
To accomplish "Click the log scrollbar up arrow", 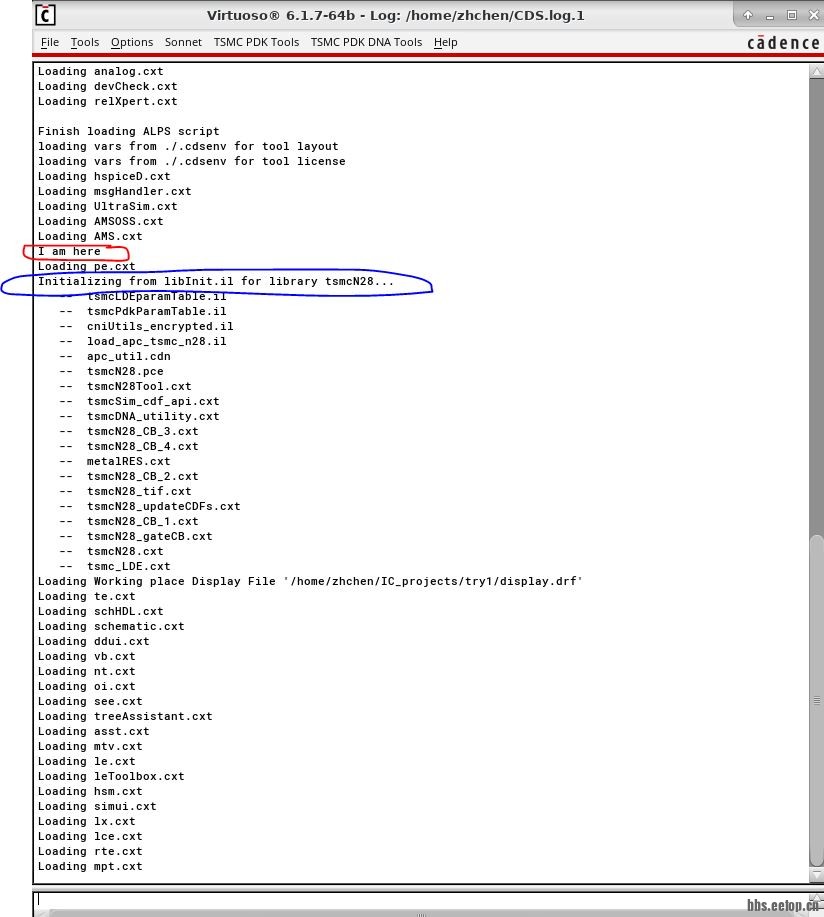I will (x=816, y=71).
